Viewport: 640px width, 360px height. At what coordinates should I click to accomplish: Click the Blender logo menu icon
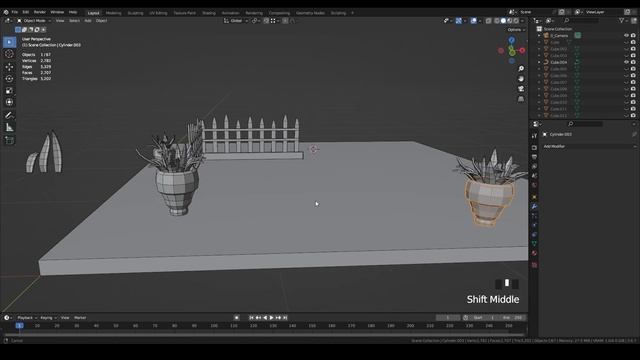coord(6,12)
